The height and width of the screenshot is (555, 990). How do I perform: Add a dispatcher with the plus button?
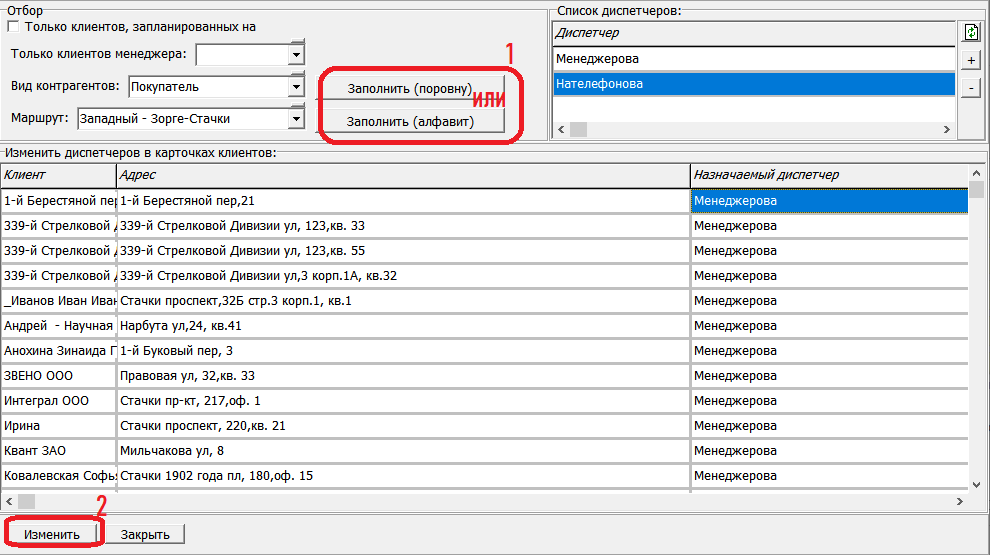click(971, 61)
